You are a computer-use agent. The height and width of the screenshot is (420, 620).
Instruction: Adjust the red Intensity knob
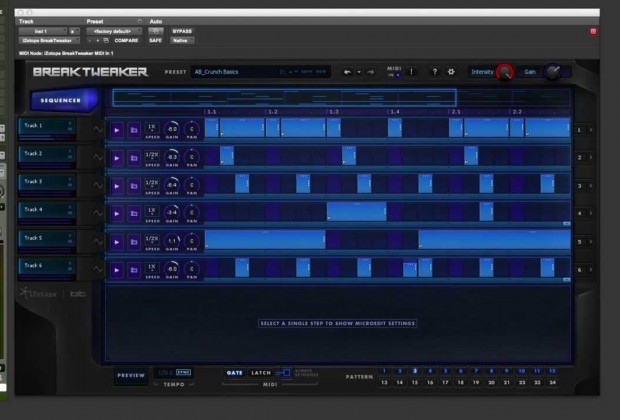505,72
